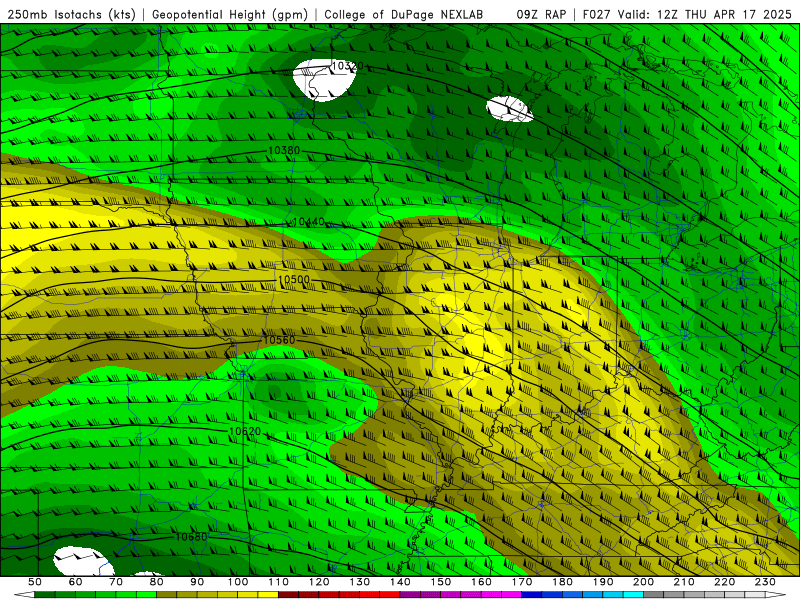
Task: Click the 10620 height contour label
Action: (x=245, y=431)
